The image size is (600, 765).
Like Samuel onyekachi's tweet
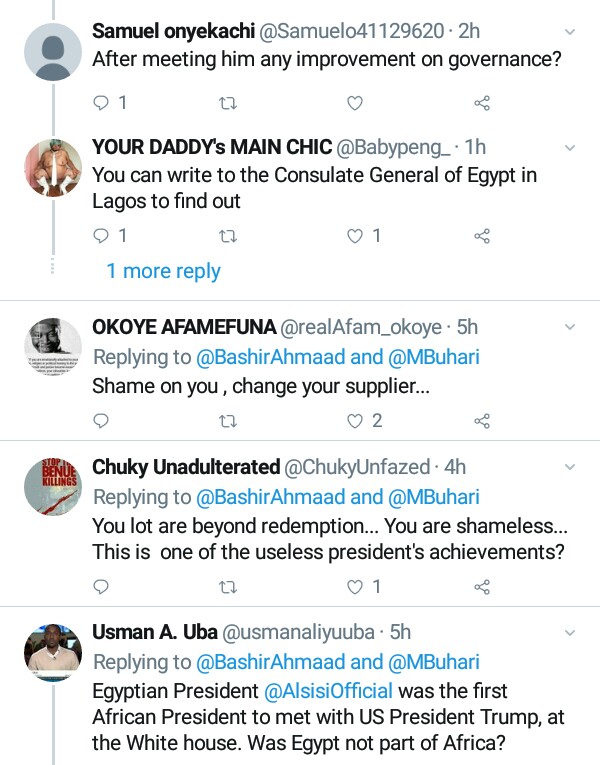click(x=354, y=102)
